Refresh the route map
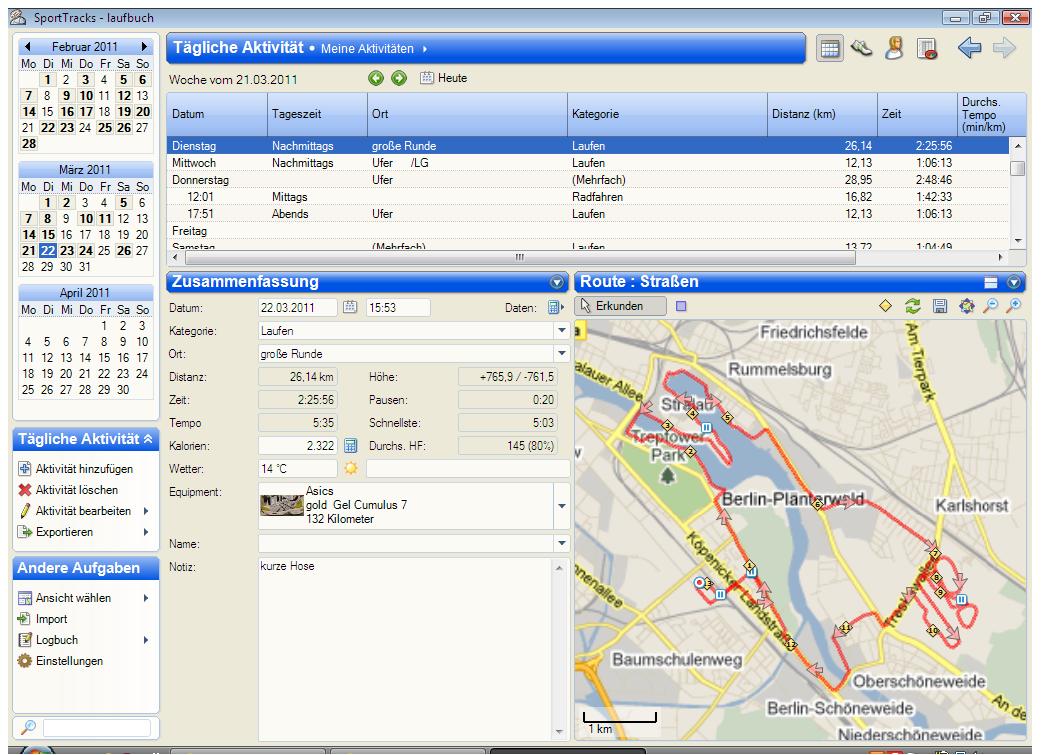 [x=913, y=307]
